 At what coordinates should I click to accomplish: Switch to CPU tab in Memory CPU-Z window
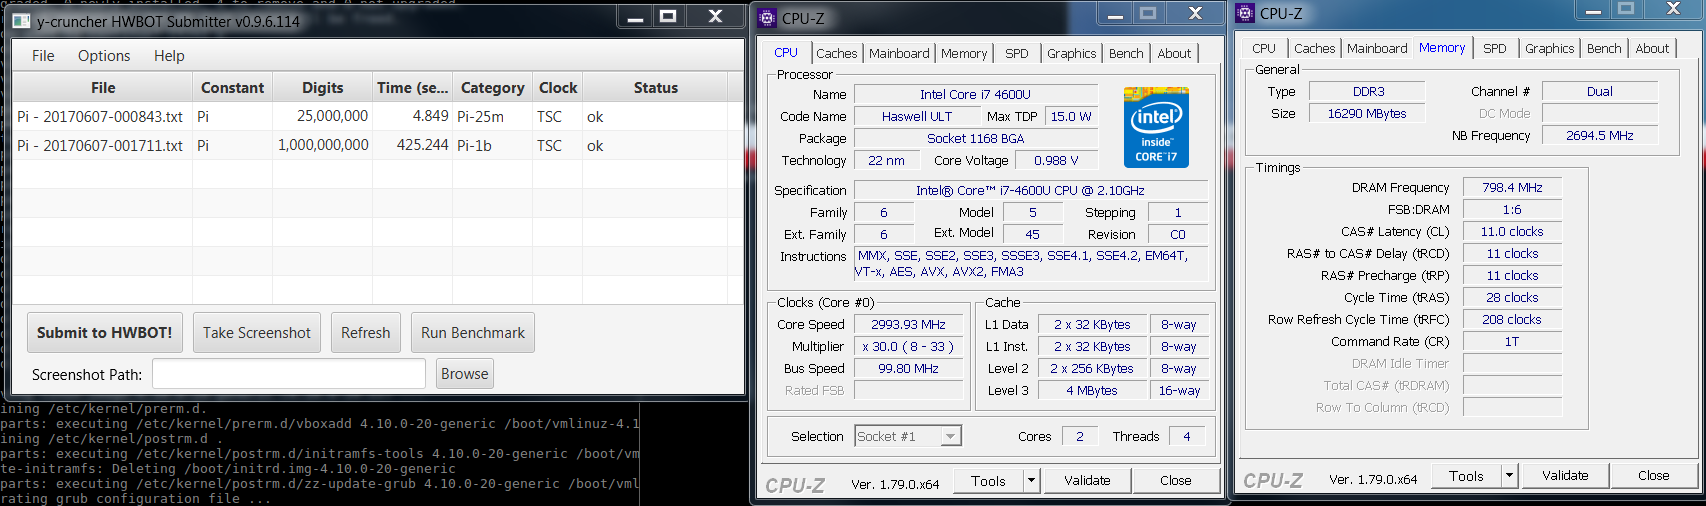pos(1264,48)
